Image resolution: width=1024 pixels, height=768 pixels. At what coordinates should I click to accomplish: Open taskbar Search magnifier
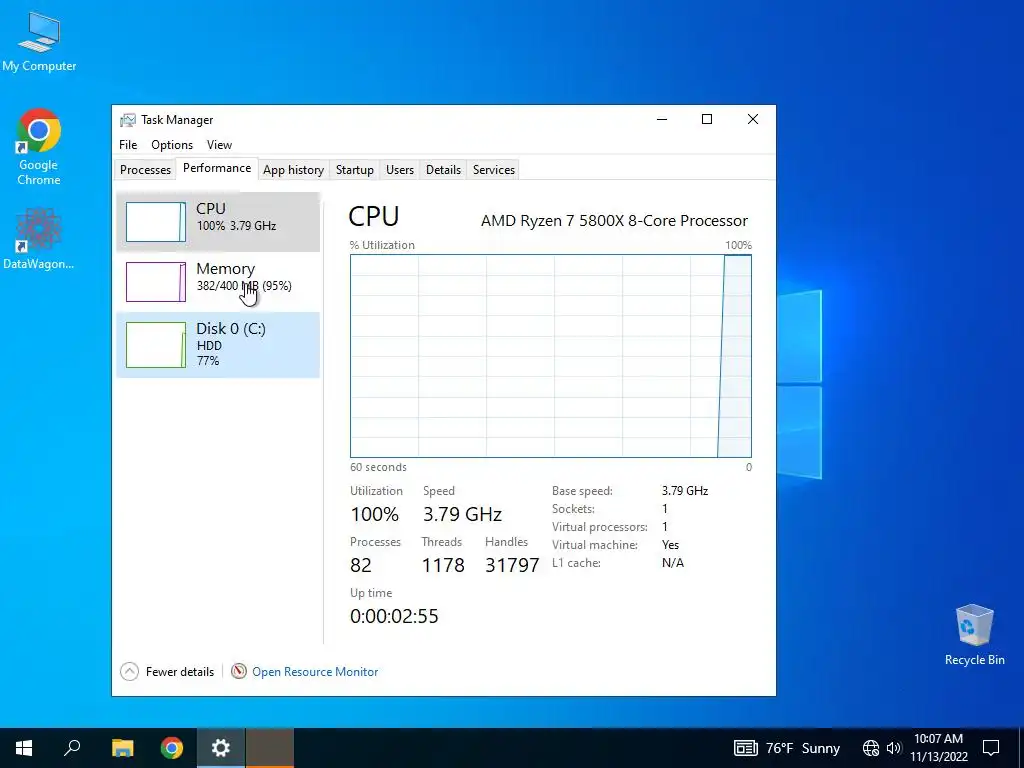tap(72, 748)
